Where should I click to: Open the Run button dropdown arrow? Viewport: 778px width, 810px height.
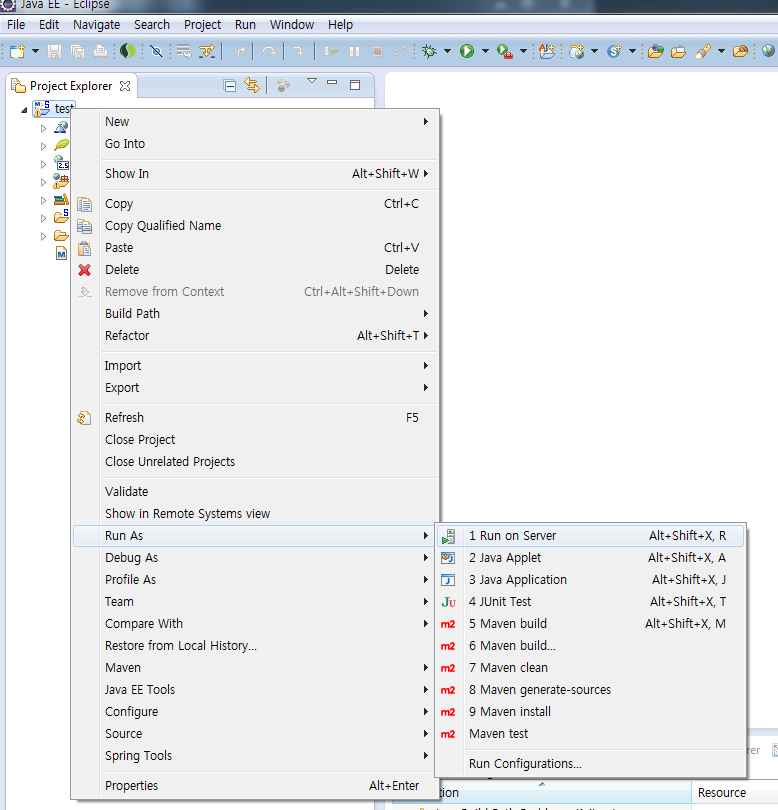coord(485,51)
